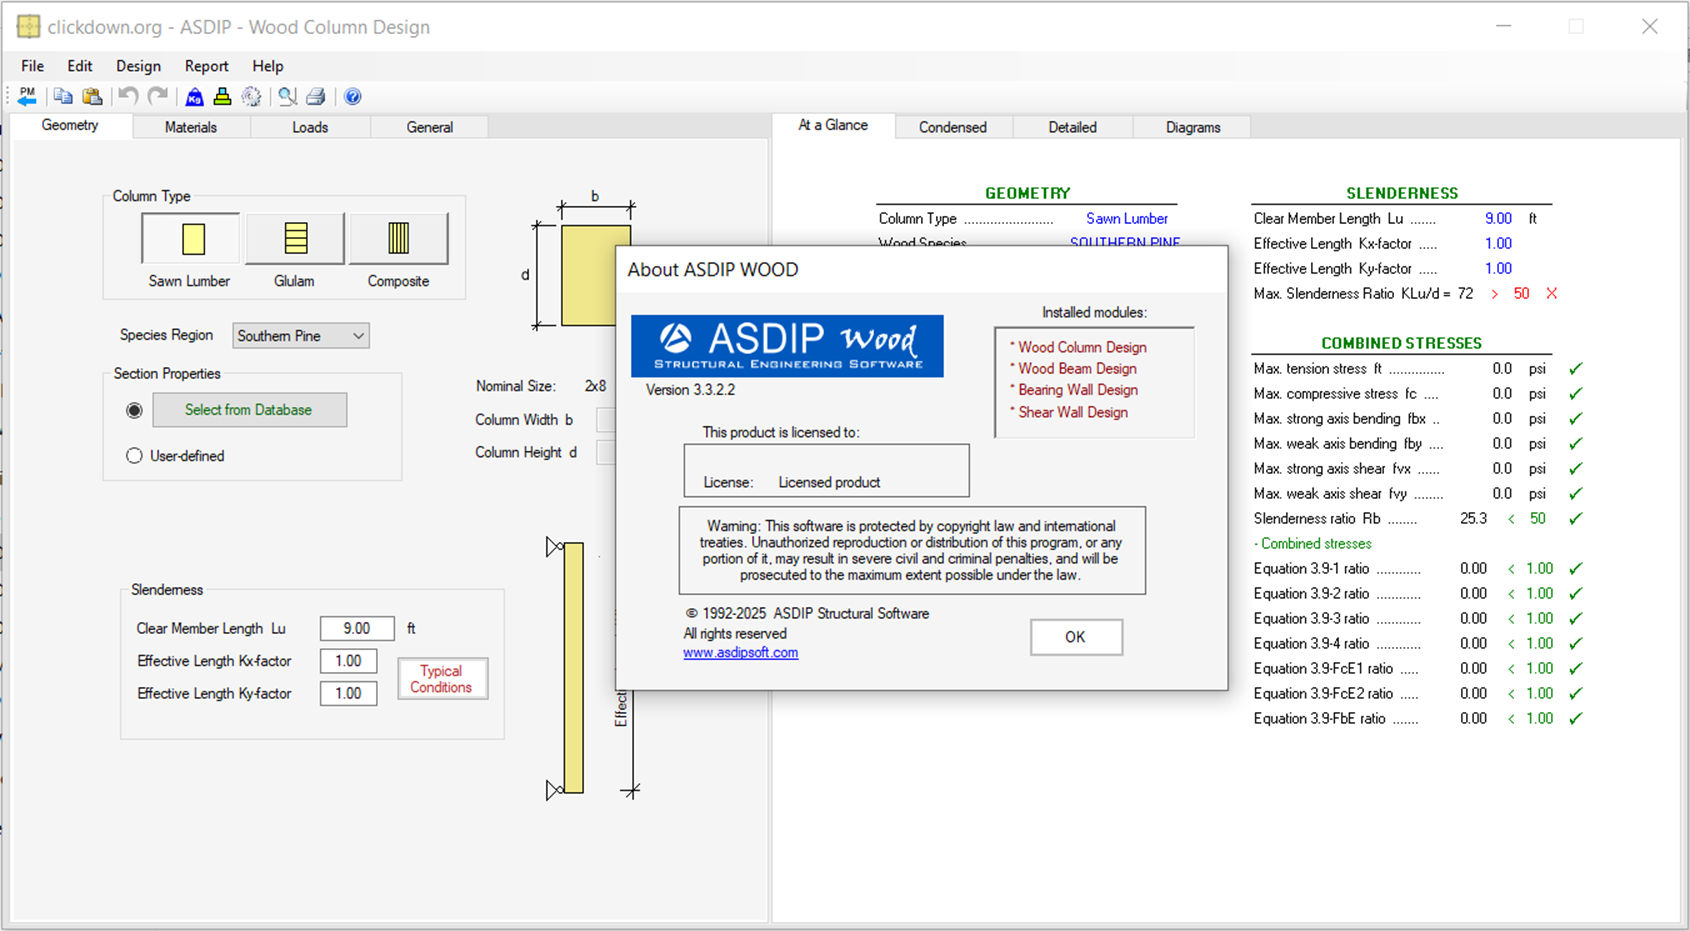Open settings via the gear icon

tap(251, 96)
